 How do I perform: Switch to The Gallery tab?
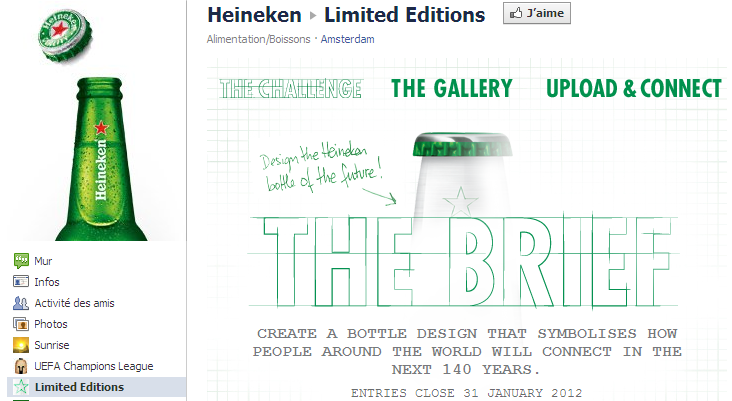451,89
